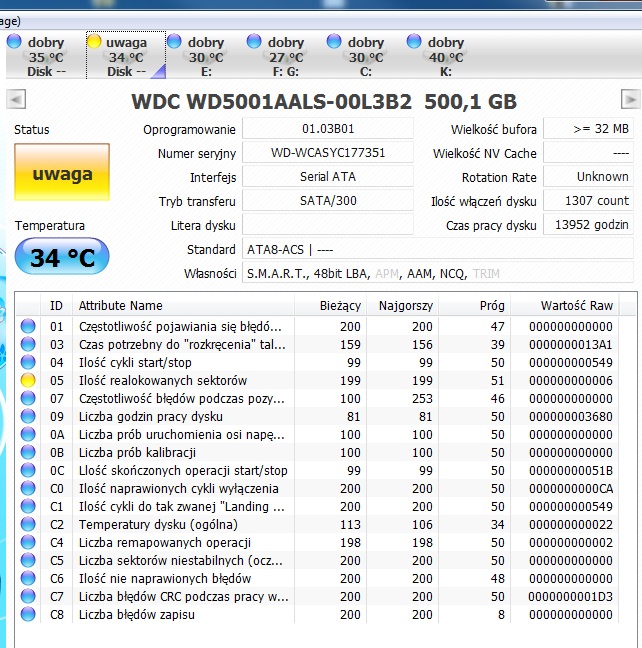The image size is (642, 648).
Task: Click the Rotation Rate field showing Unknown
Action: click(x=588, y=176)
